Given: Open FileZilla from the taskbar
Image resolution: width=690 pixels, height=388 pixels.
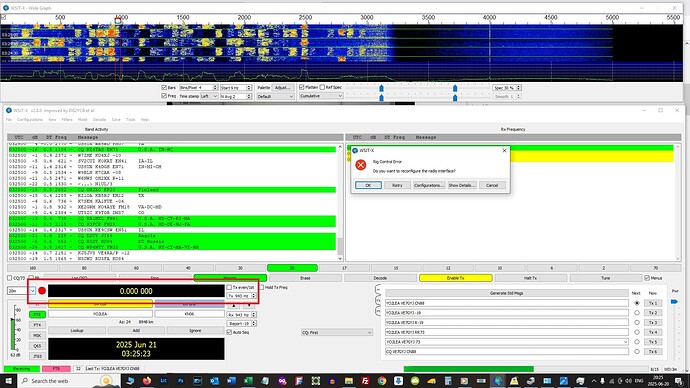Looking at the screenshot, I should [x=365, y=381].
